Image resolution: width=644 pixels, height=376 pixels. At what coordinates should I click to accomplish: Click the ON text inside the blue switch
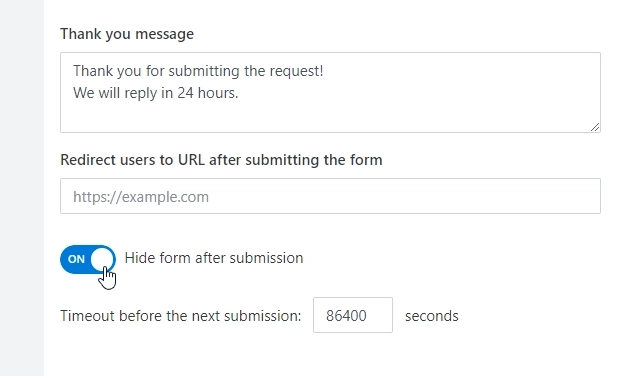click(76, 259)
